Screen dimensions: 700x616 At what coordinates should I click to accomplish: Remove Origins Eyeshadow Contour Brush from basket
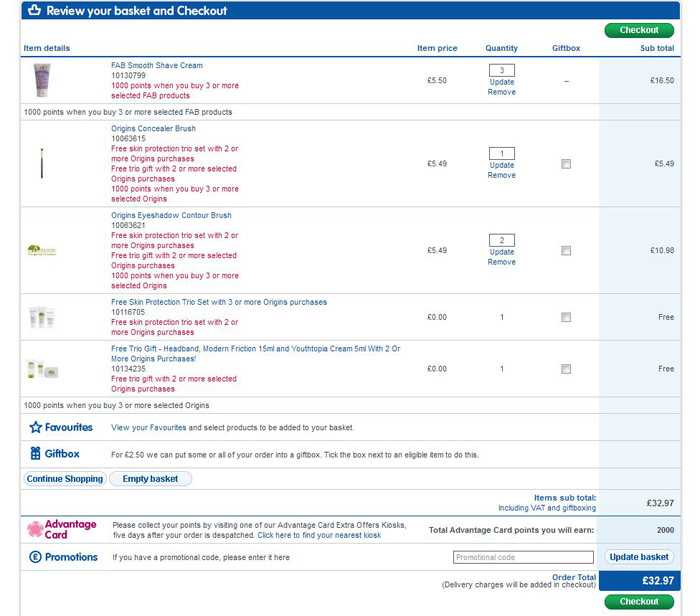502,262
